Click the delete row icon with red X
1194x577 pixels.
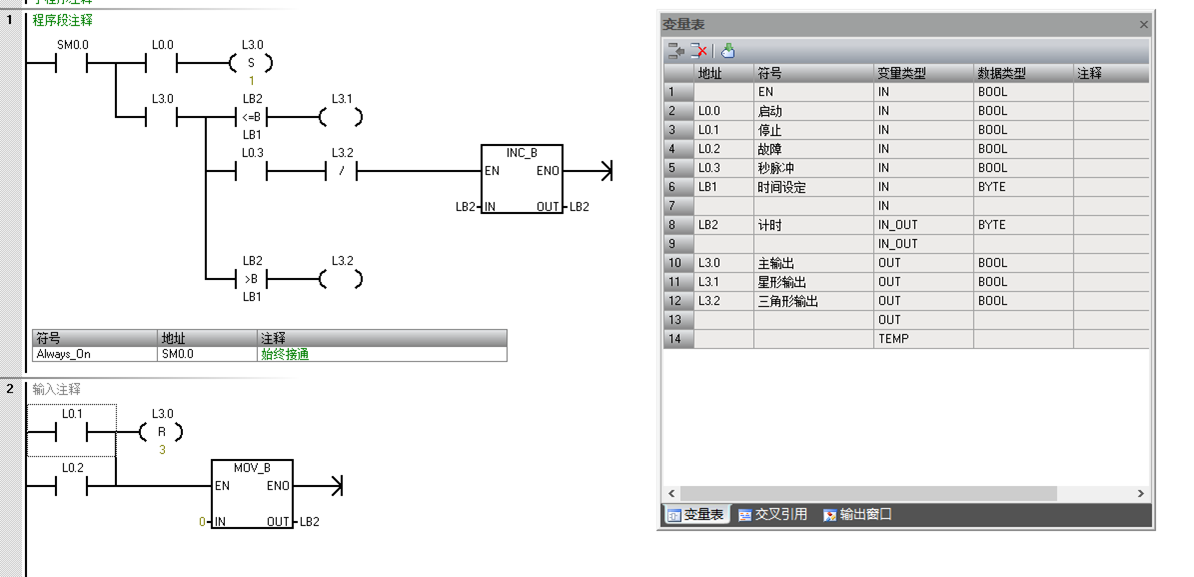pos(700,51)
